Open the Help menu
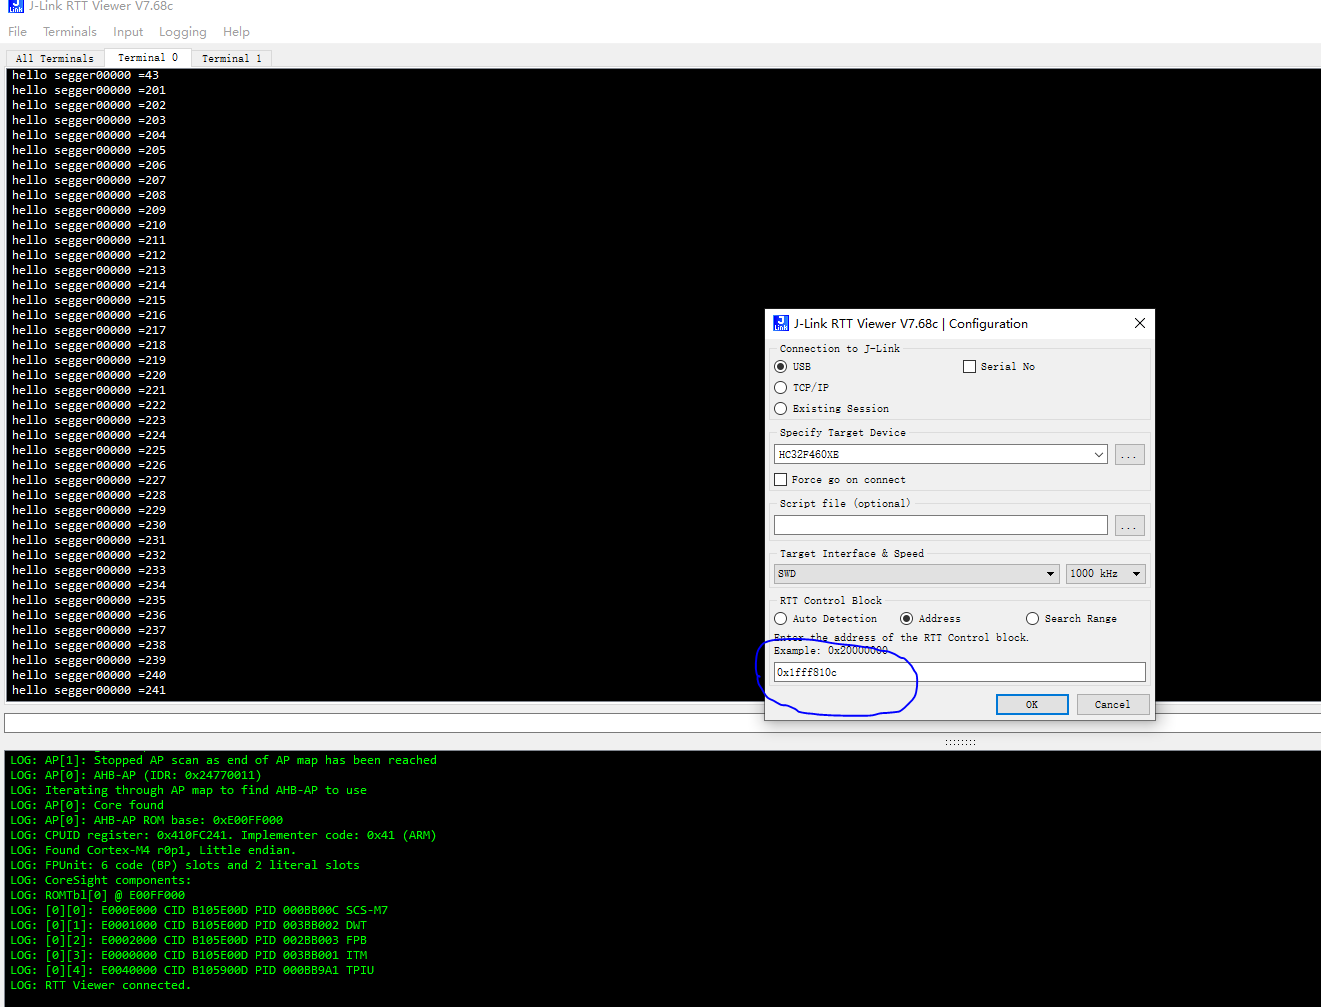This screenshot has width=1321, height=1007. [236, 32]
